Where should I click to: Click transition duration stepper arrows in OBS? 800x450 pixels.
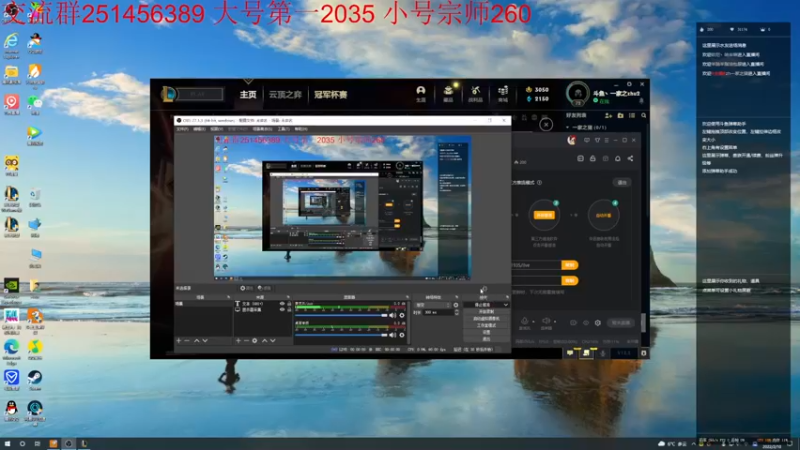456,312
